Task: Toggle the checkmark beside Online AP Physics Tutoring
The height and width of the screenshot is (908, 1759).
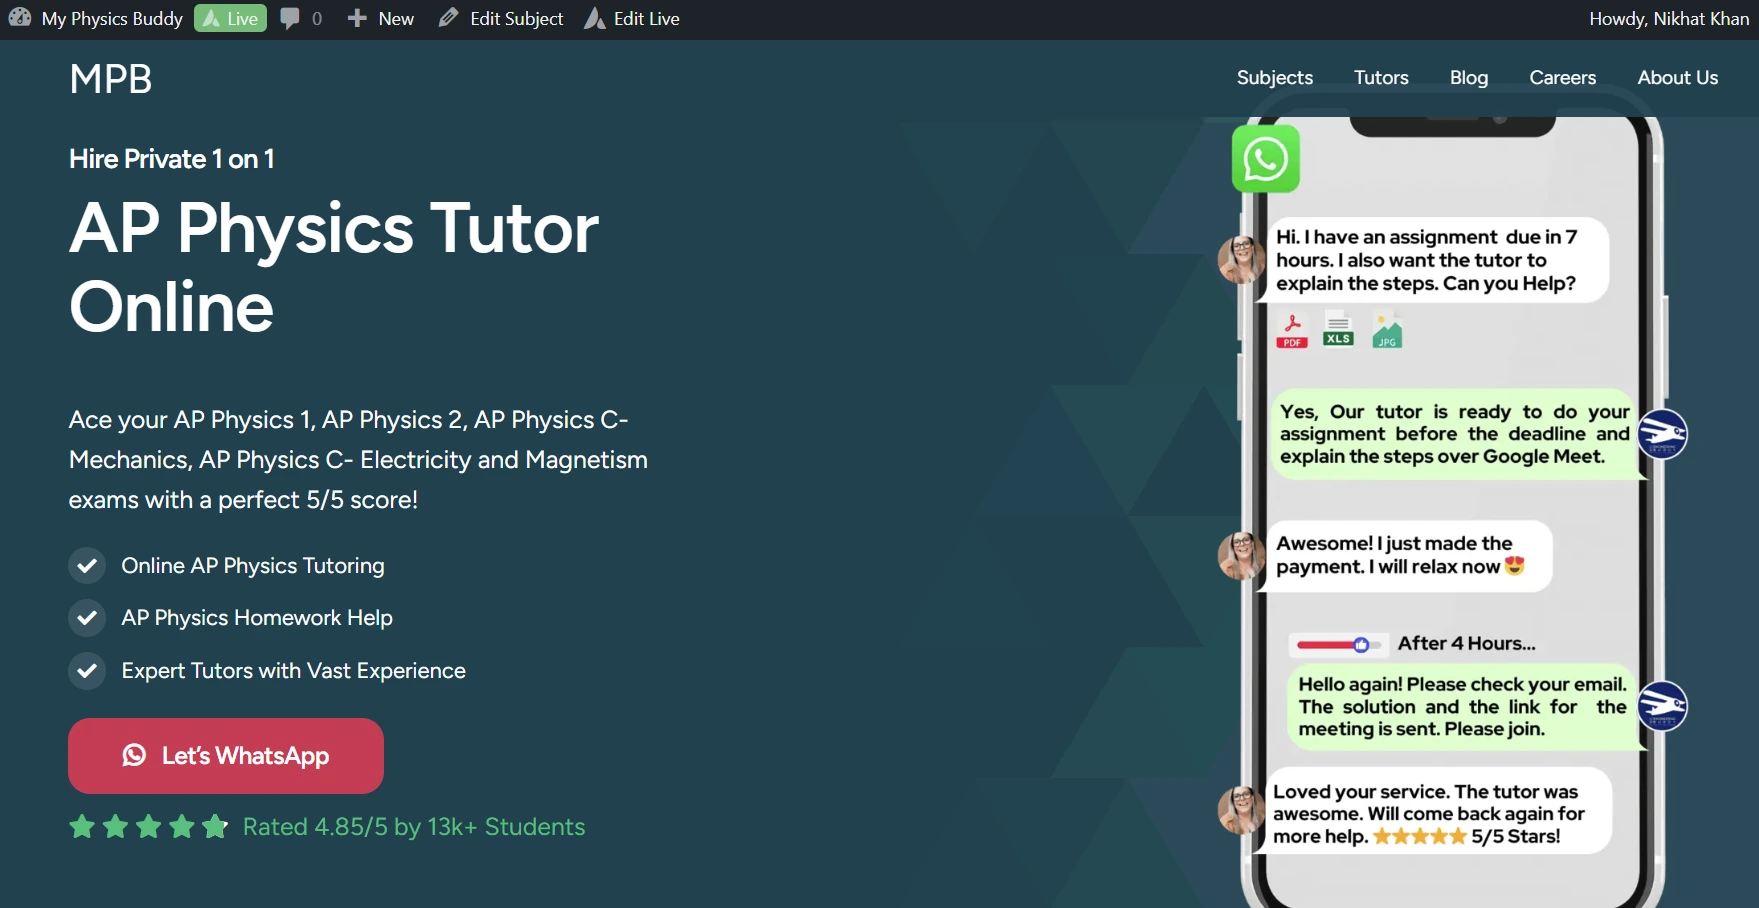Action: tap(87, 565)
